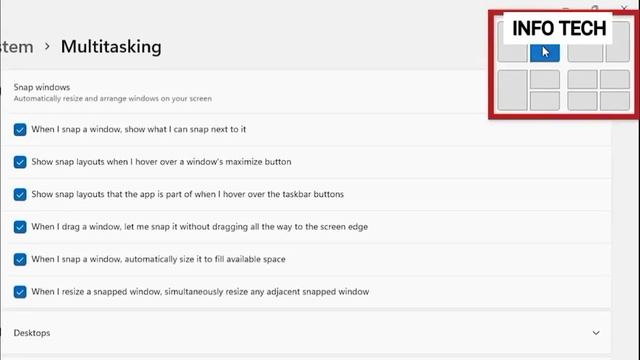The height and width of the screenshot is (360, 640).
Task: Uncheck snap without dragging to screen edge
Action: [20, 227]
